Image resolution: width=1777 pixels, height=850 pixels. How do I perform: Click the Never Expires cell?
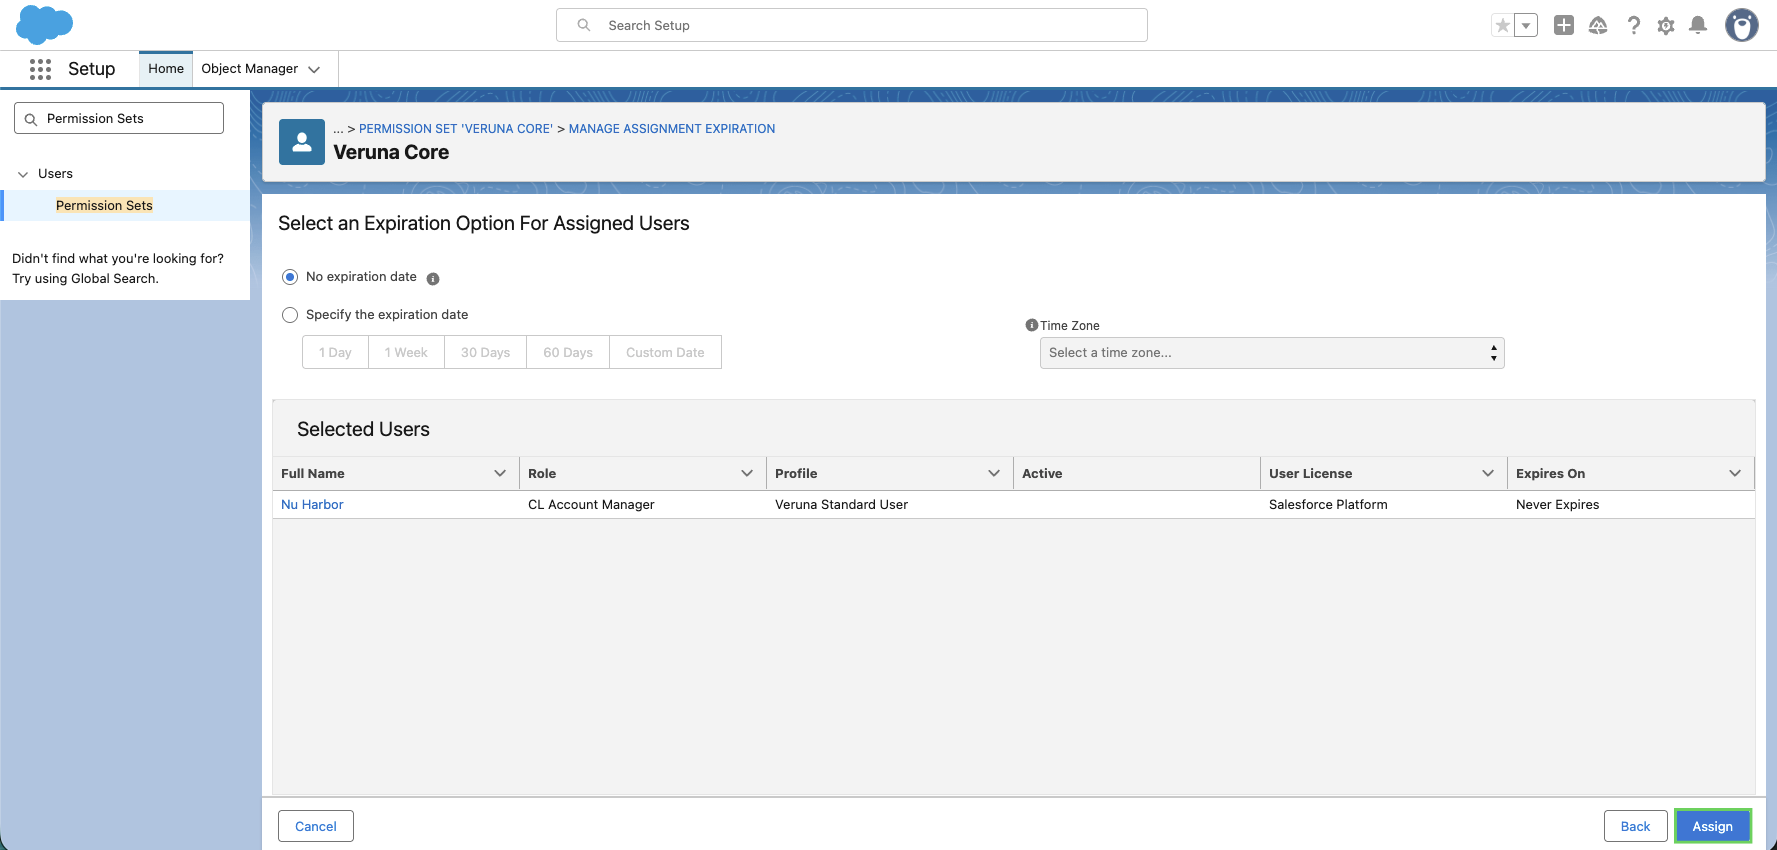[1557, 505]
